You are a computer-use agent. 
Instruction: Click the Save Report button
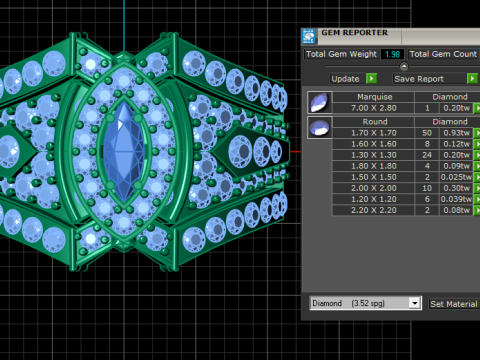[429, 79]
